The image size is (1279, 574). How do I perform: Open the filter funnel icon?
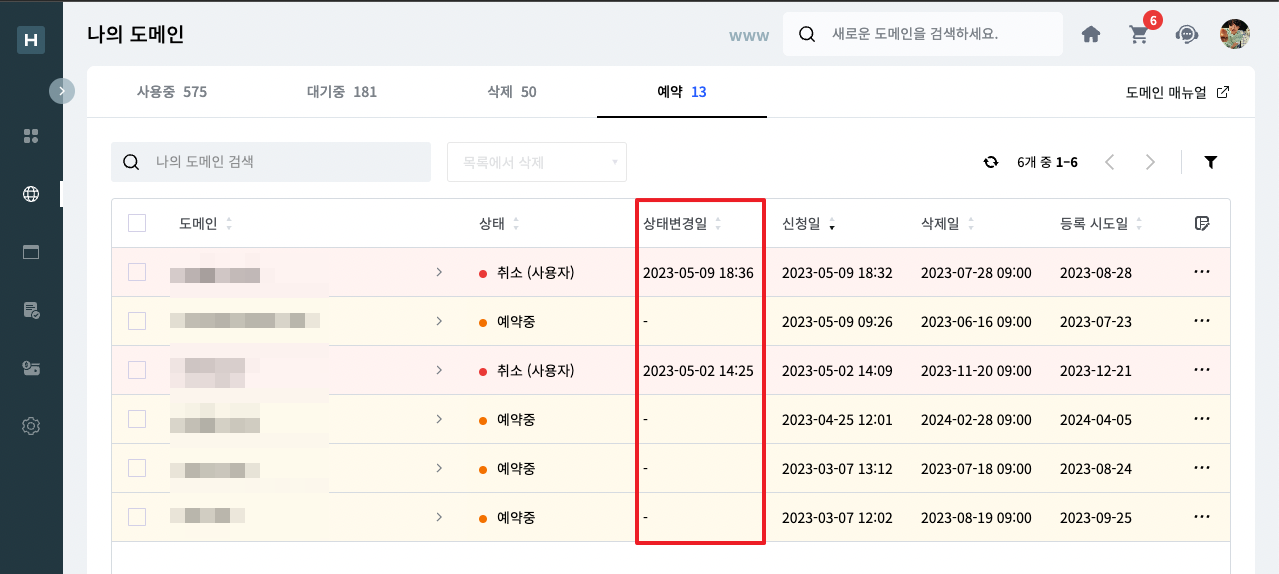tap(1210, 162)
